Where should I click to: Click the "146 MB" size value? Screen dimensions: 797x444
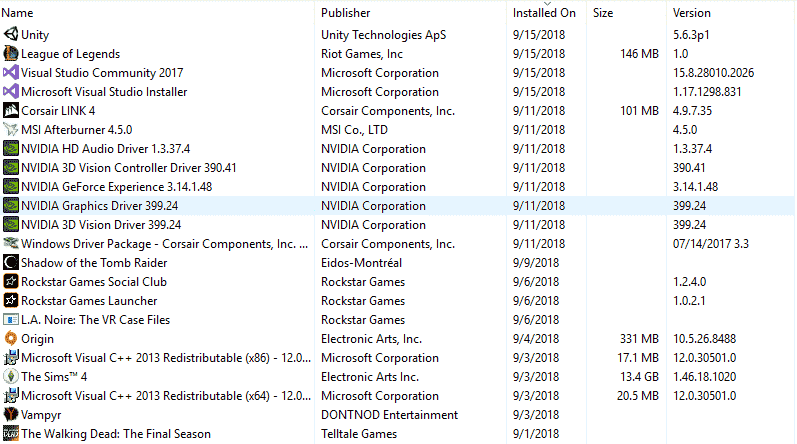[639, 54]
